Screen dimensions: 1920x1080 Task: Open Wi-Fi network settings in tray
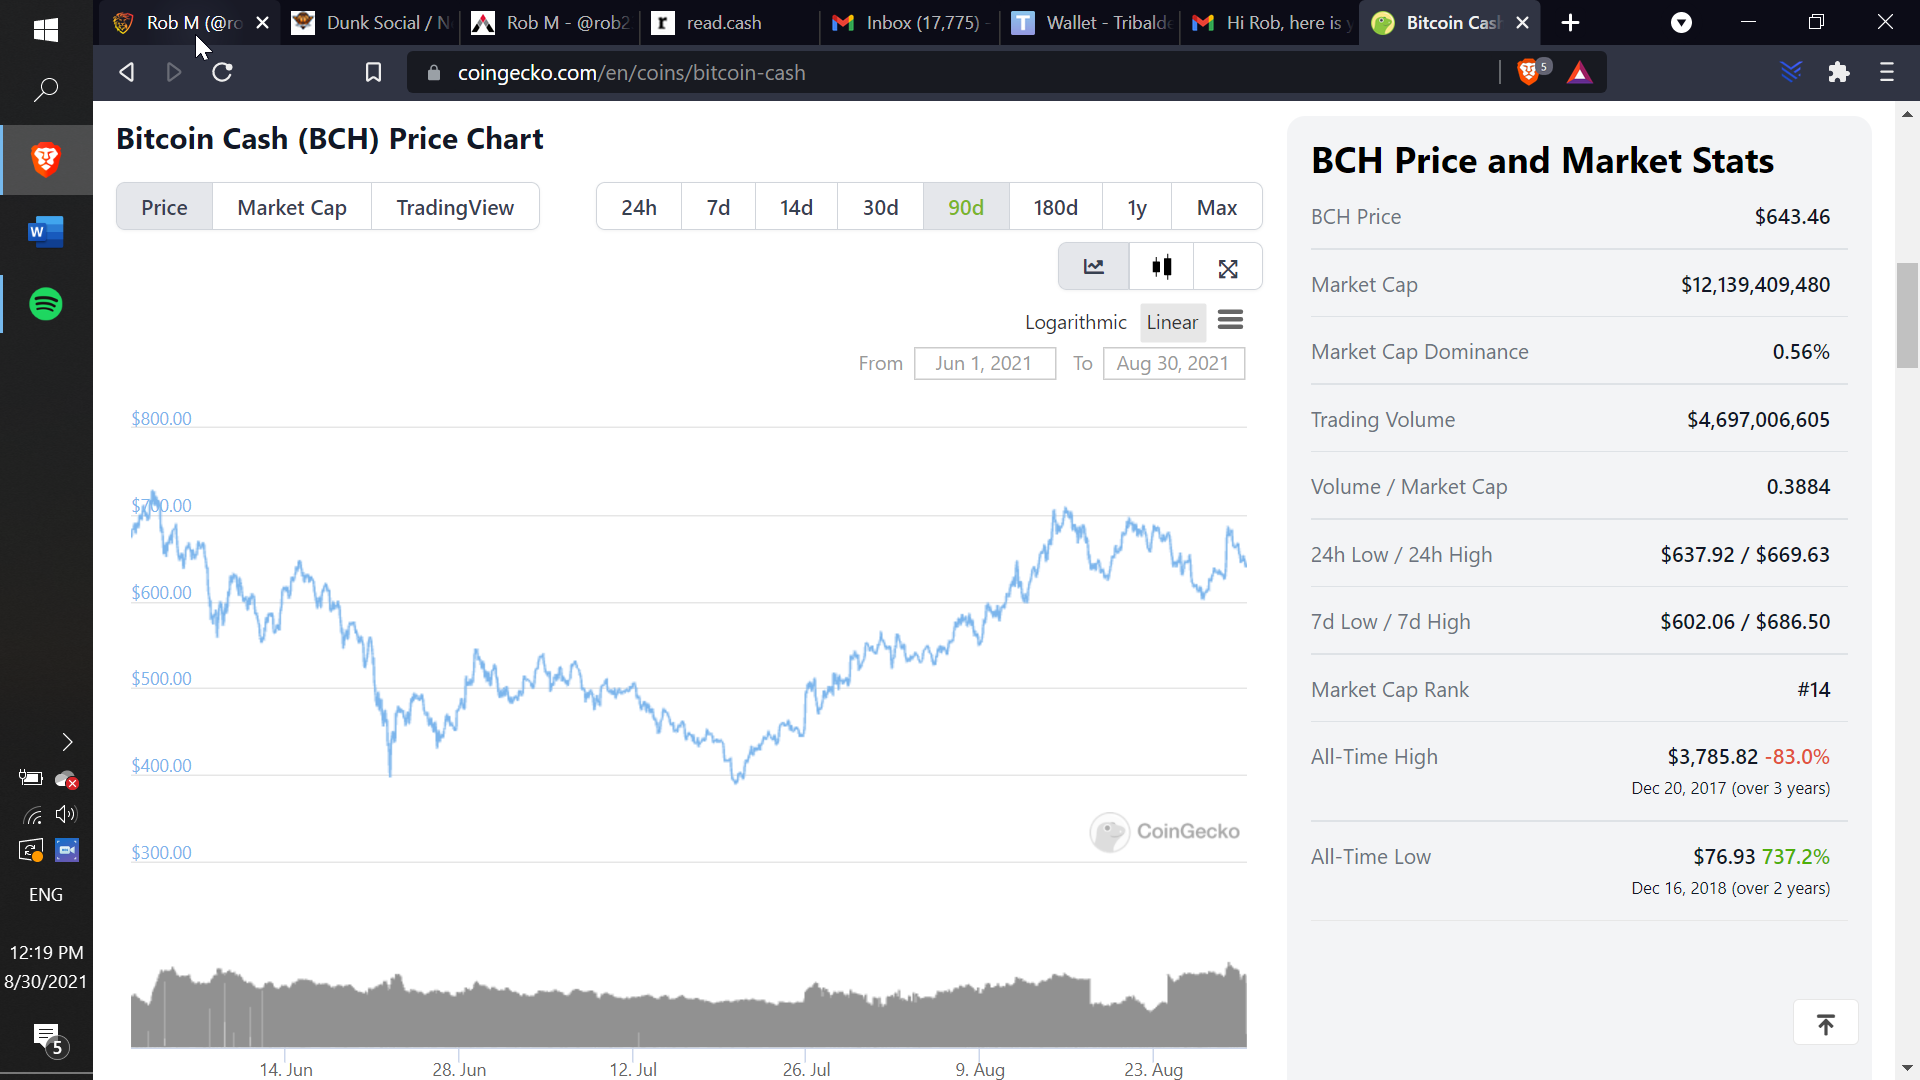pyautogui.click(x=32, y=815)
